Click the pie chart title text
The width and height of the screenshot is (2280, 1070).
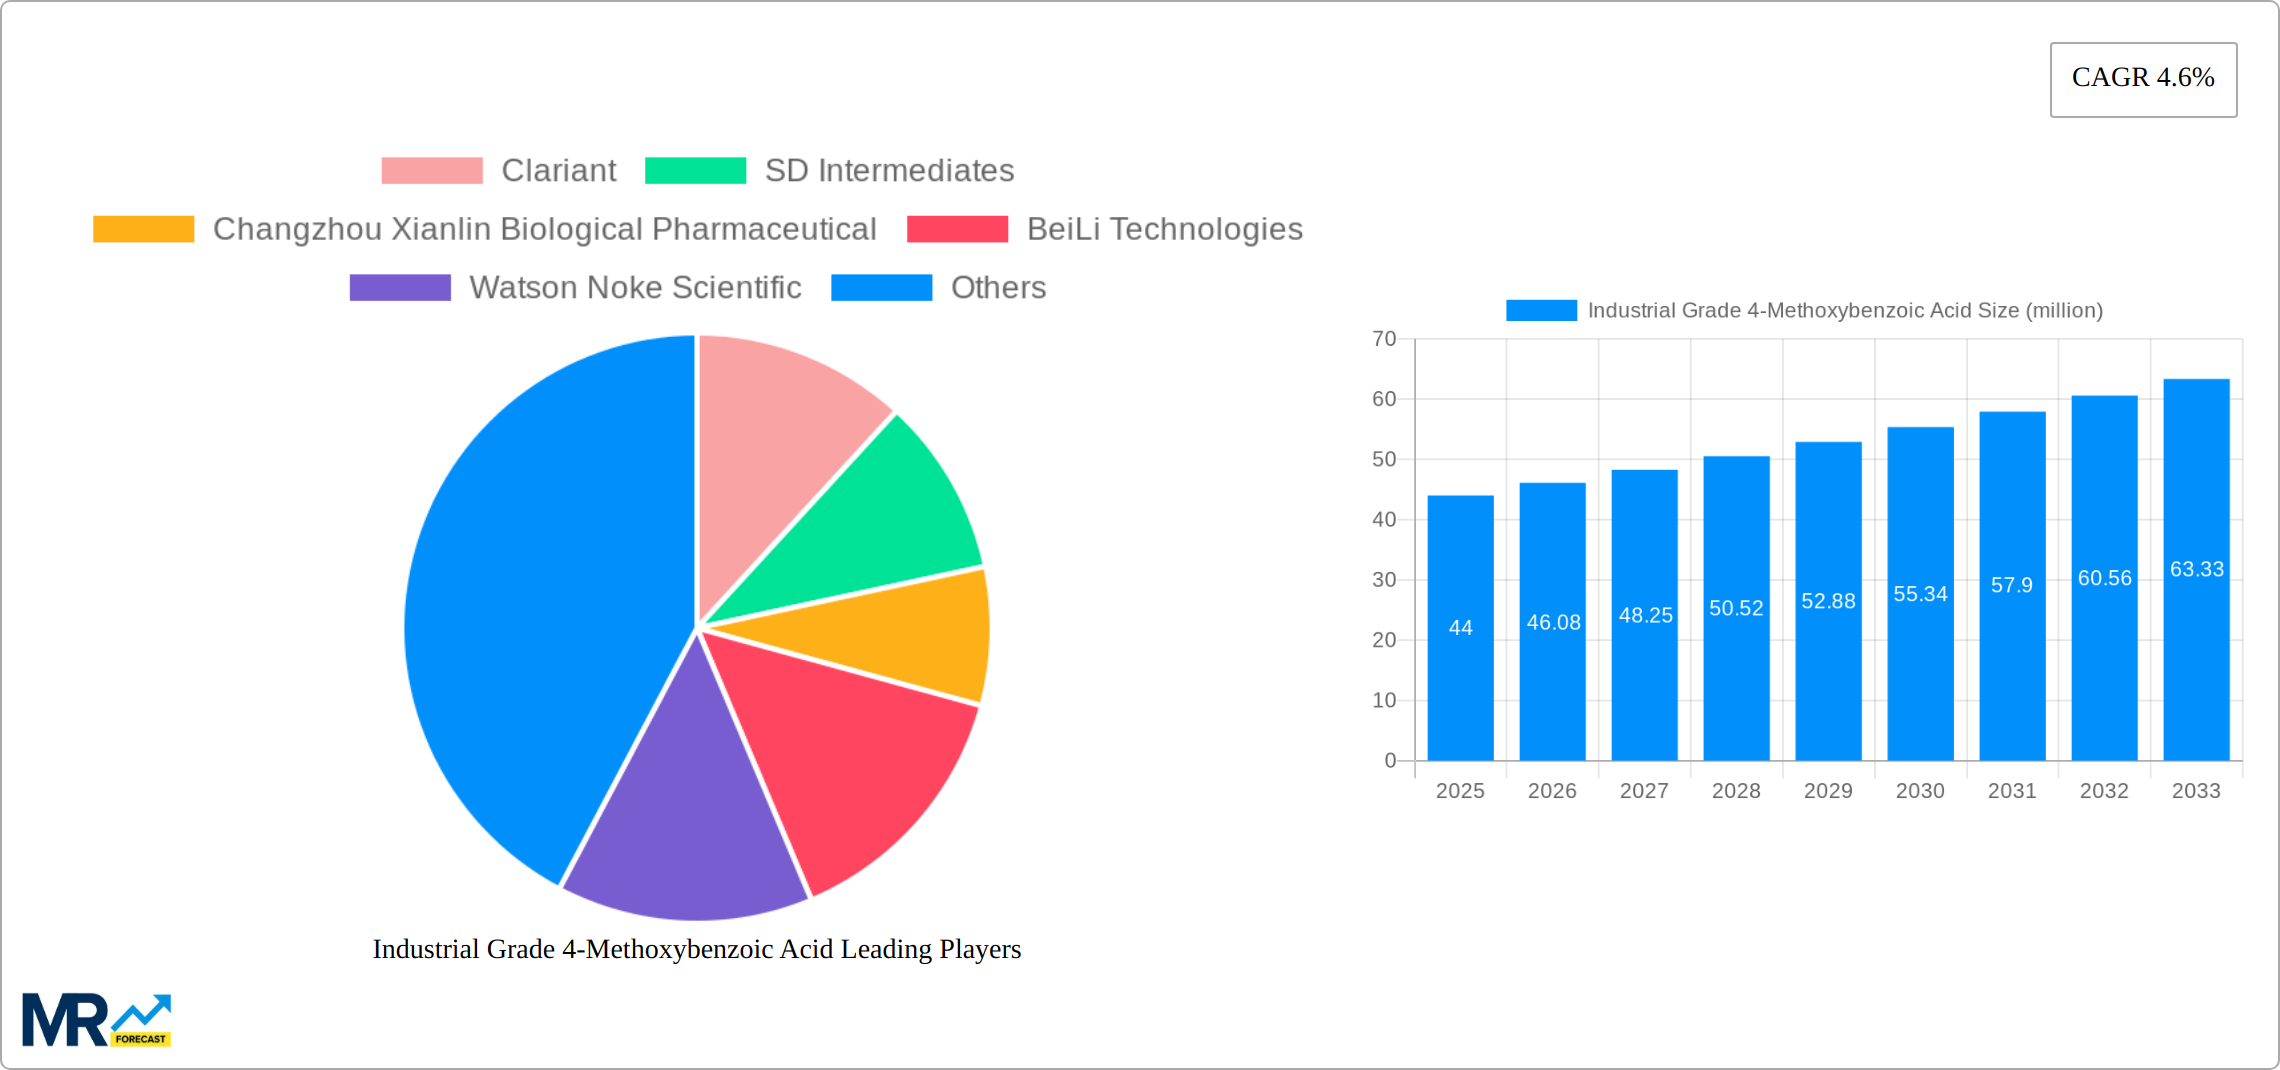tap(697, 949)
